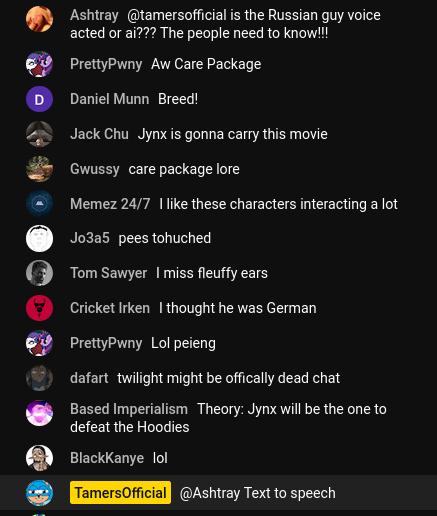Click Based Imperialism's purple avatar
The image size is (437, 516).
coord(39,413)
